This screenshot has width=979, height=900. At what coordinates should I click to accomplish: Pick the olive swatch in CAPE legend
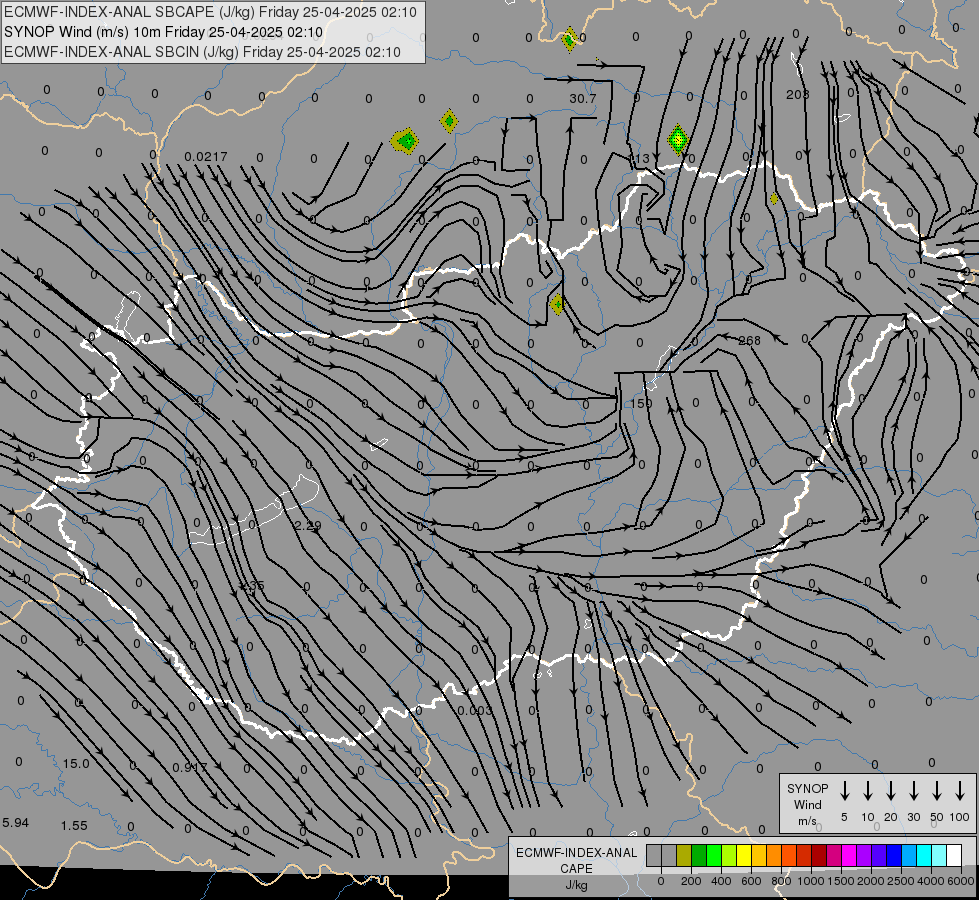click(684, 855)
